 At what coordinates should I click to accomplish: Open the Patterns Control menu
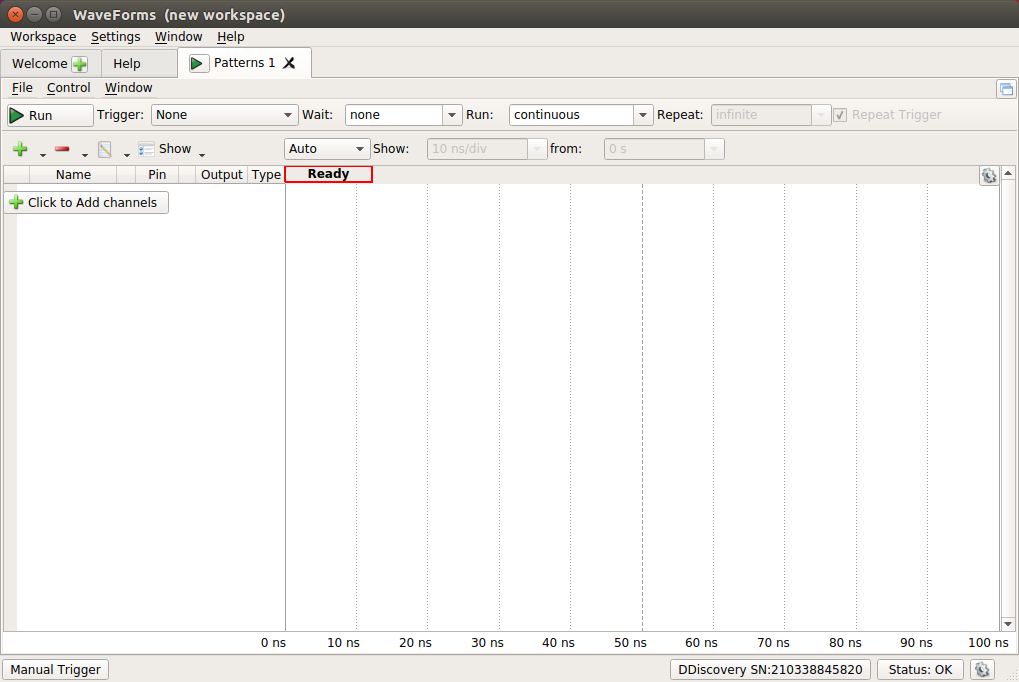[x=68, y=88]
